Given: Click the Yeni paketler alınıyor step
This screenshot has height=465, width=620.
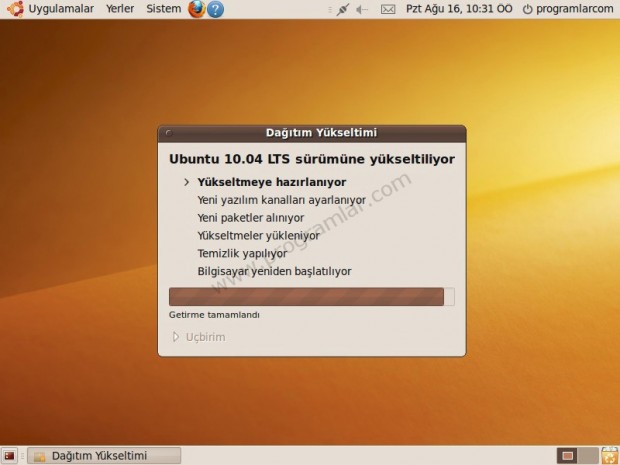Looking at the screenshot, I should tap(251, 218).
